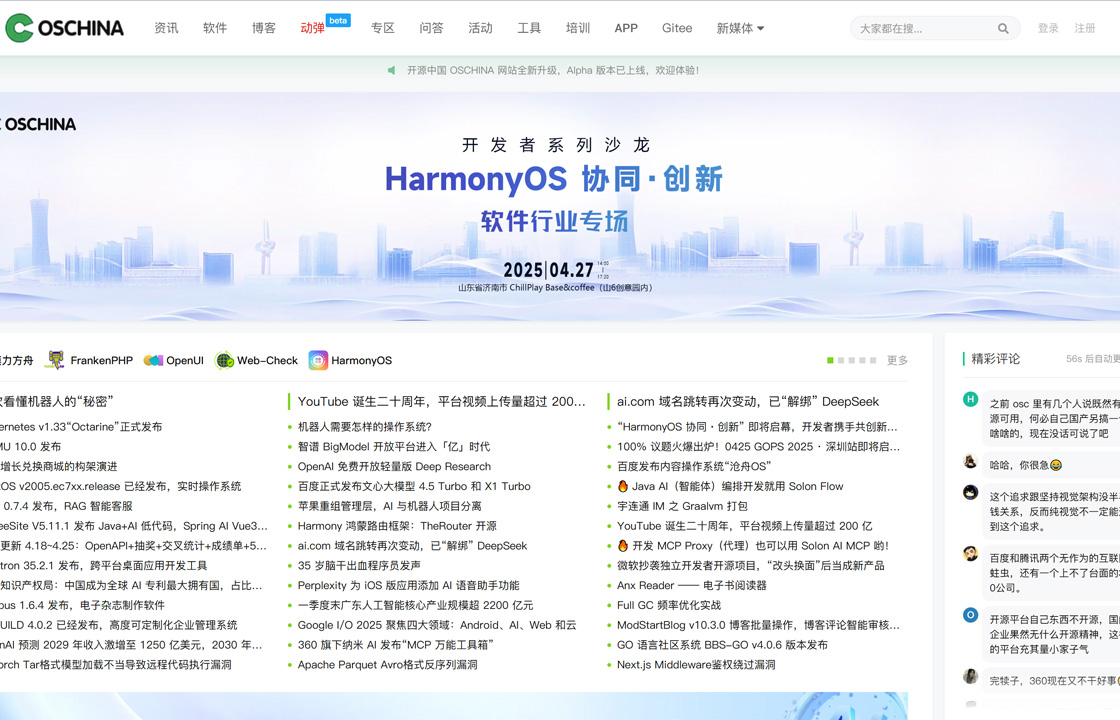Click the 注册 register link
The height and width of the screenshot is (720, 1120).
(x=1085, y=29)
